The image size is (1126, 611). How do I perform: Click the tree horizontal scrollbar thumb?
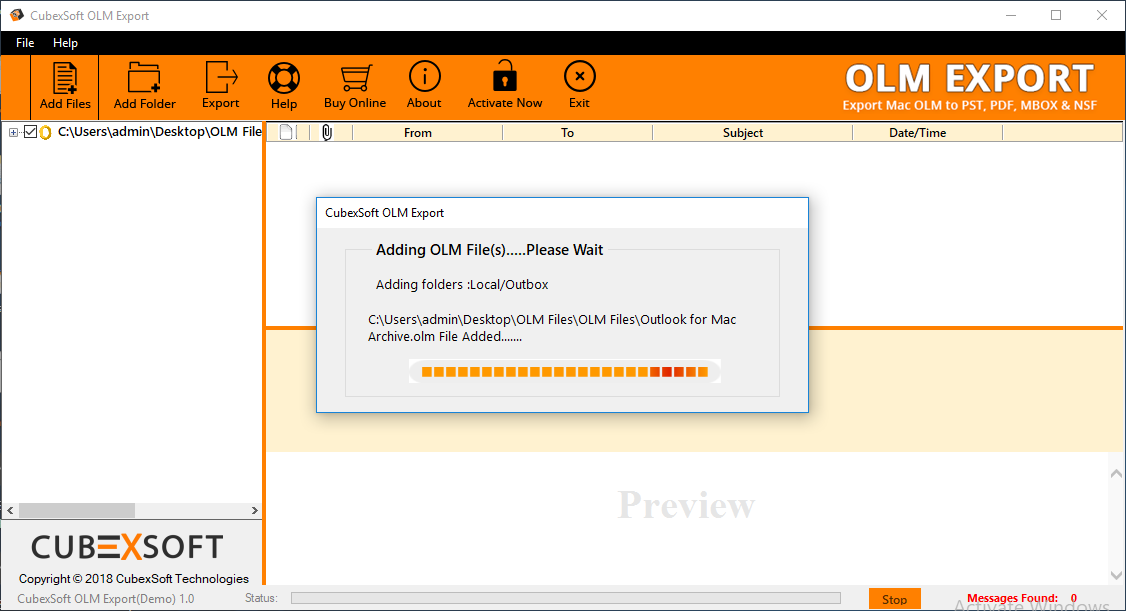click(77, 510)
